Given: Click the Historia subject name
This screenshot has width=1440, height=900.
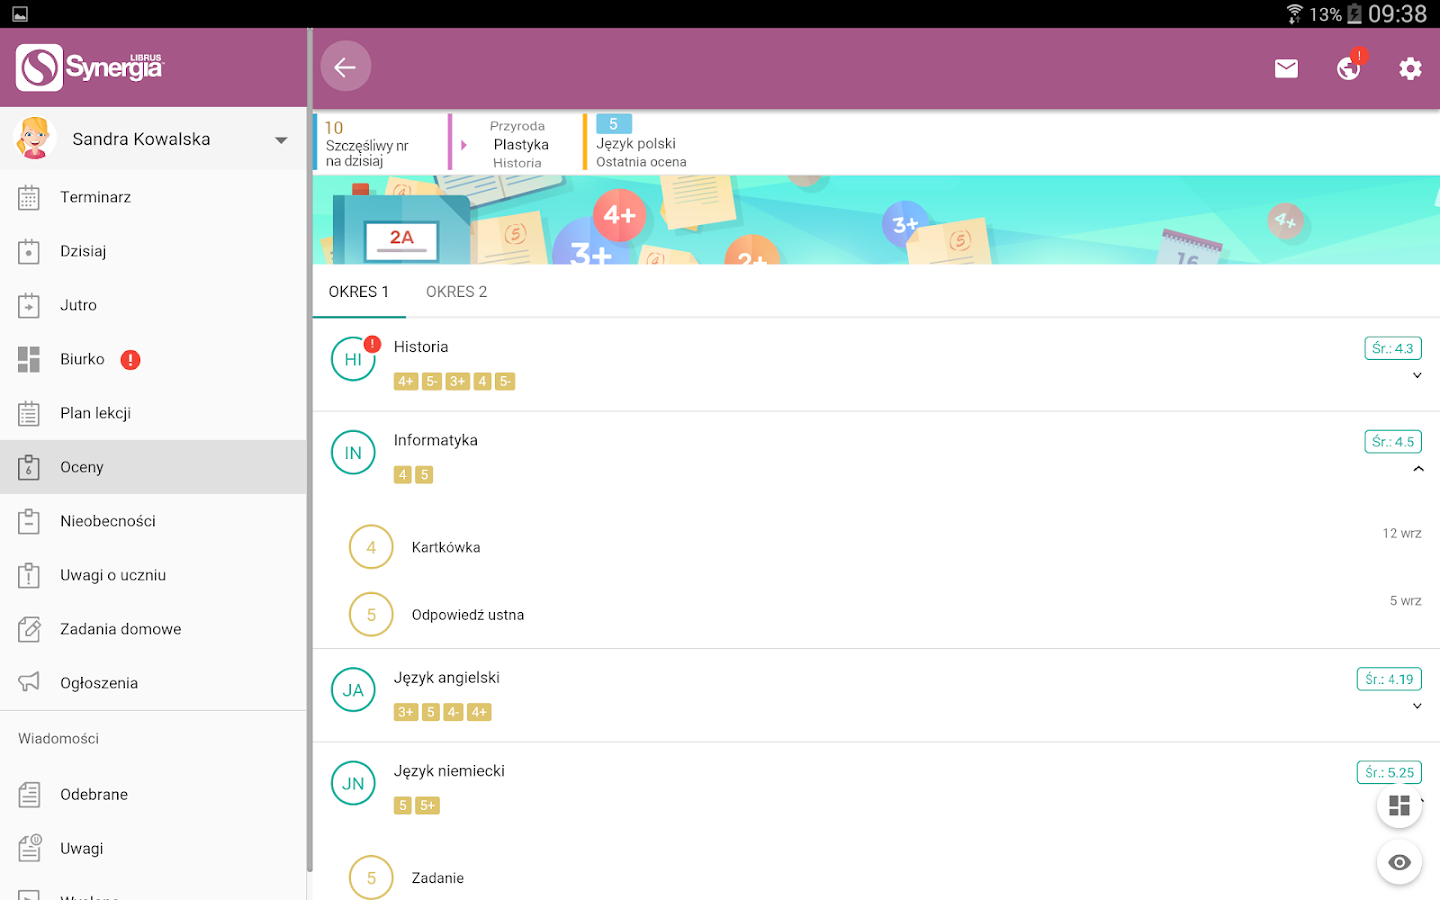Looking at the screenshot, I should tap(421, 347).
